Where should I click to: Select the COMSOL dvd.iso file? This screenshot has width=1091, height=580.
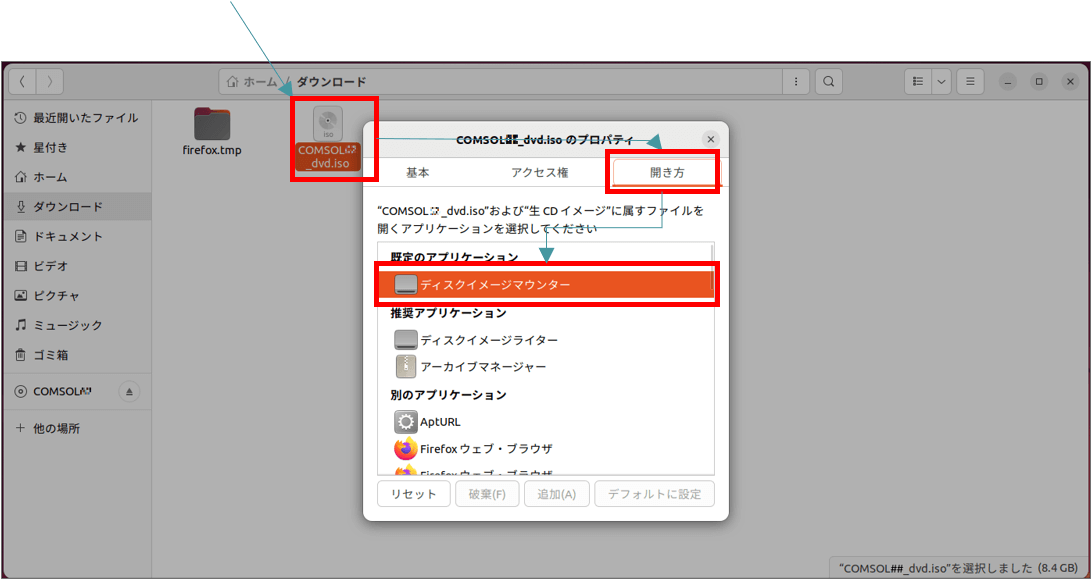click(x=328, y=138)
